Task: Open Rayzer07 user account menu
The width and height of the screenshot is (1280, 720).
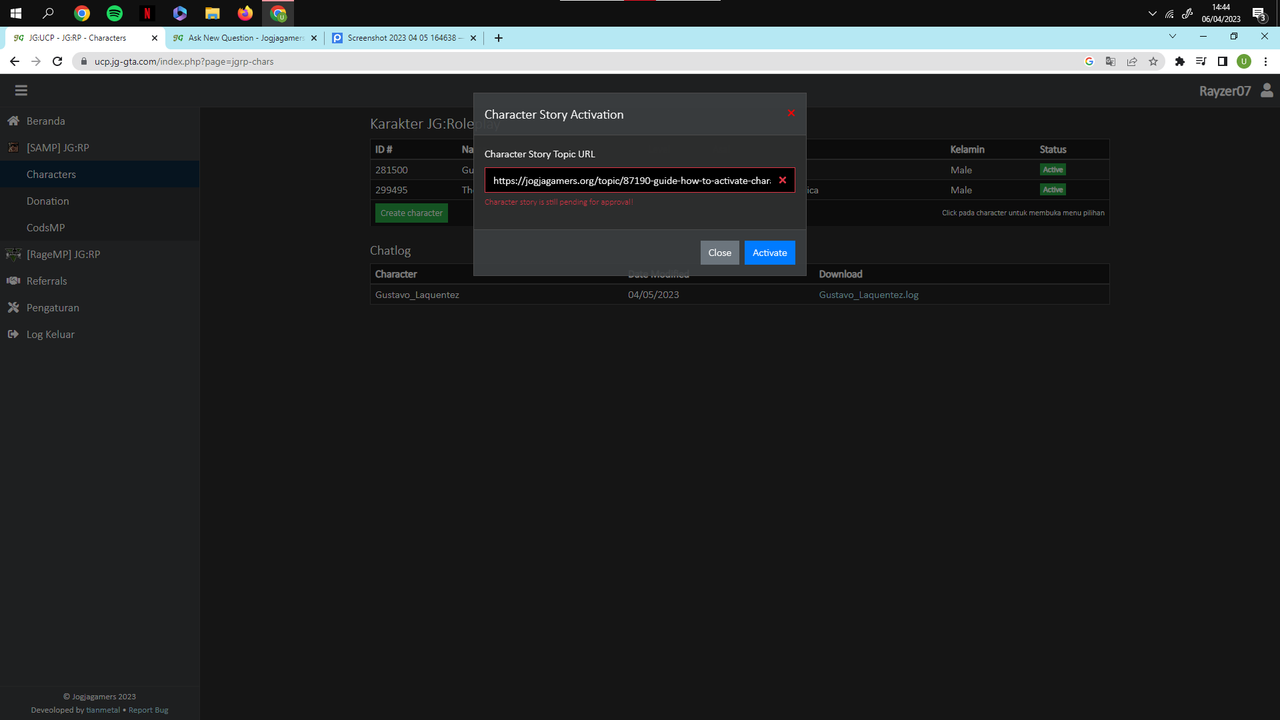Action: (1237, 90)
